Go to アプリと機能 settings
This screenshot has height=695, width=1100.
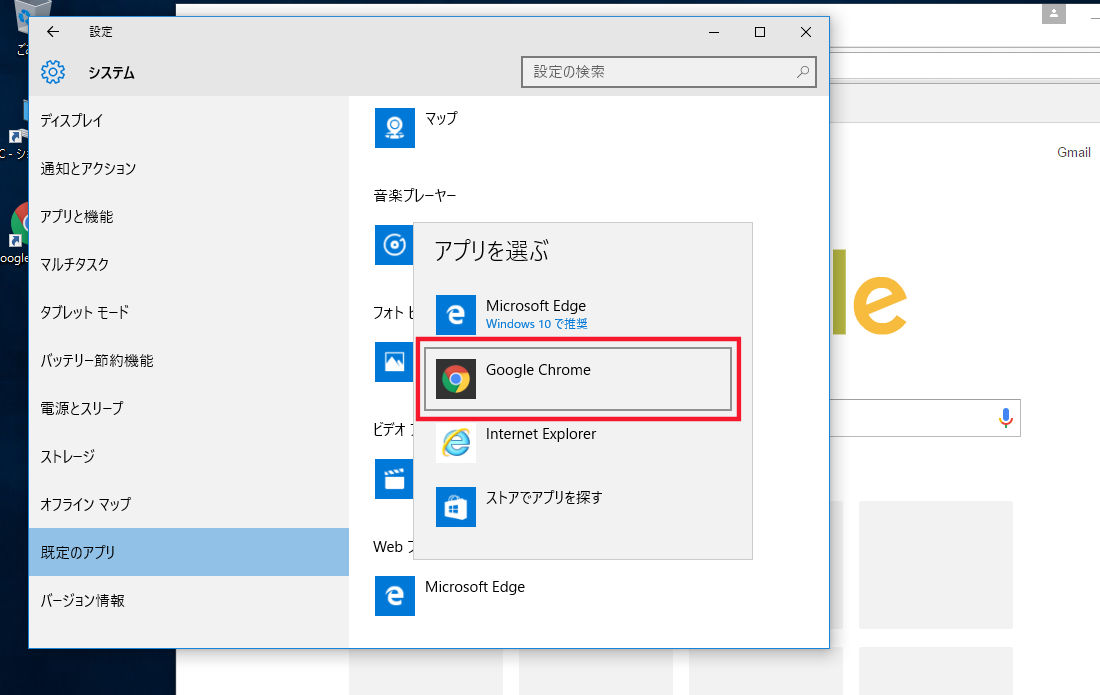(x=189, y=217)
